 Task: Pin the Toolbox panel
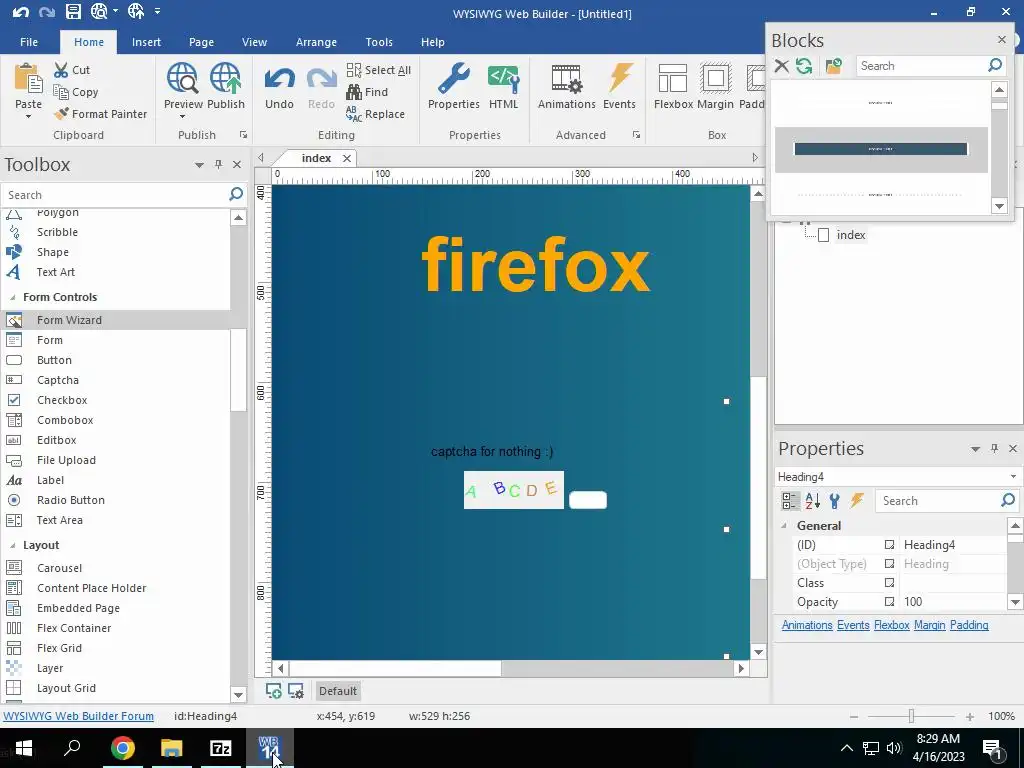pos(219,165)
